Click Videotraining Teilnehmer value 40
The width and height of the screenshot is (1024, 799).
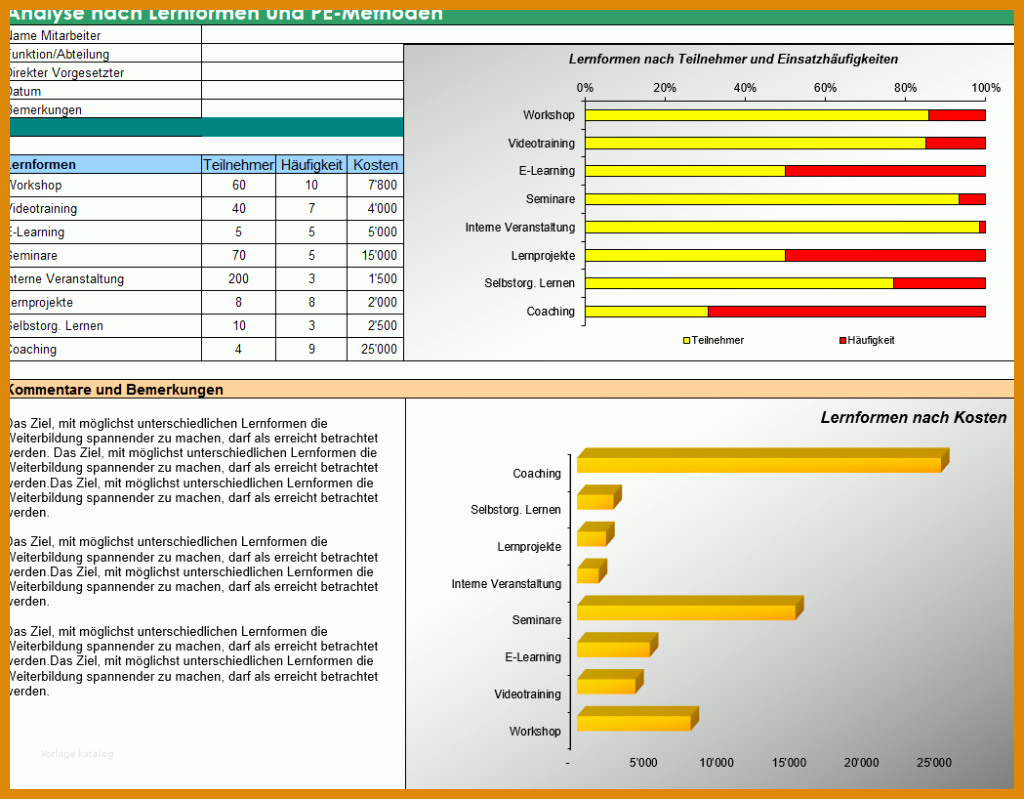pos(238,208)
